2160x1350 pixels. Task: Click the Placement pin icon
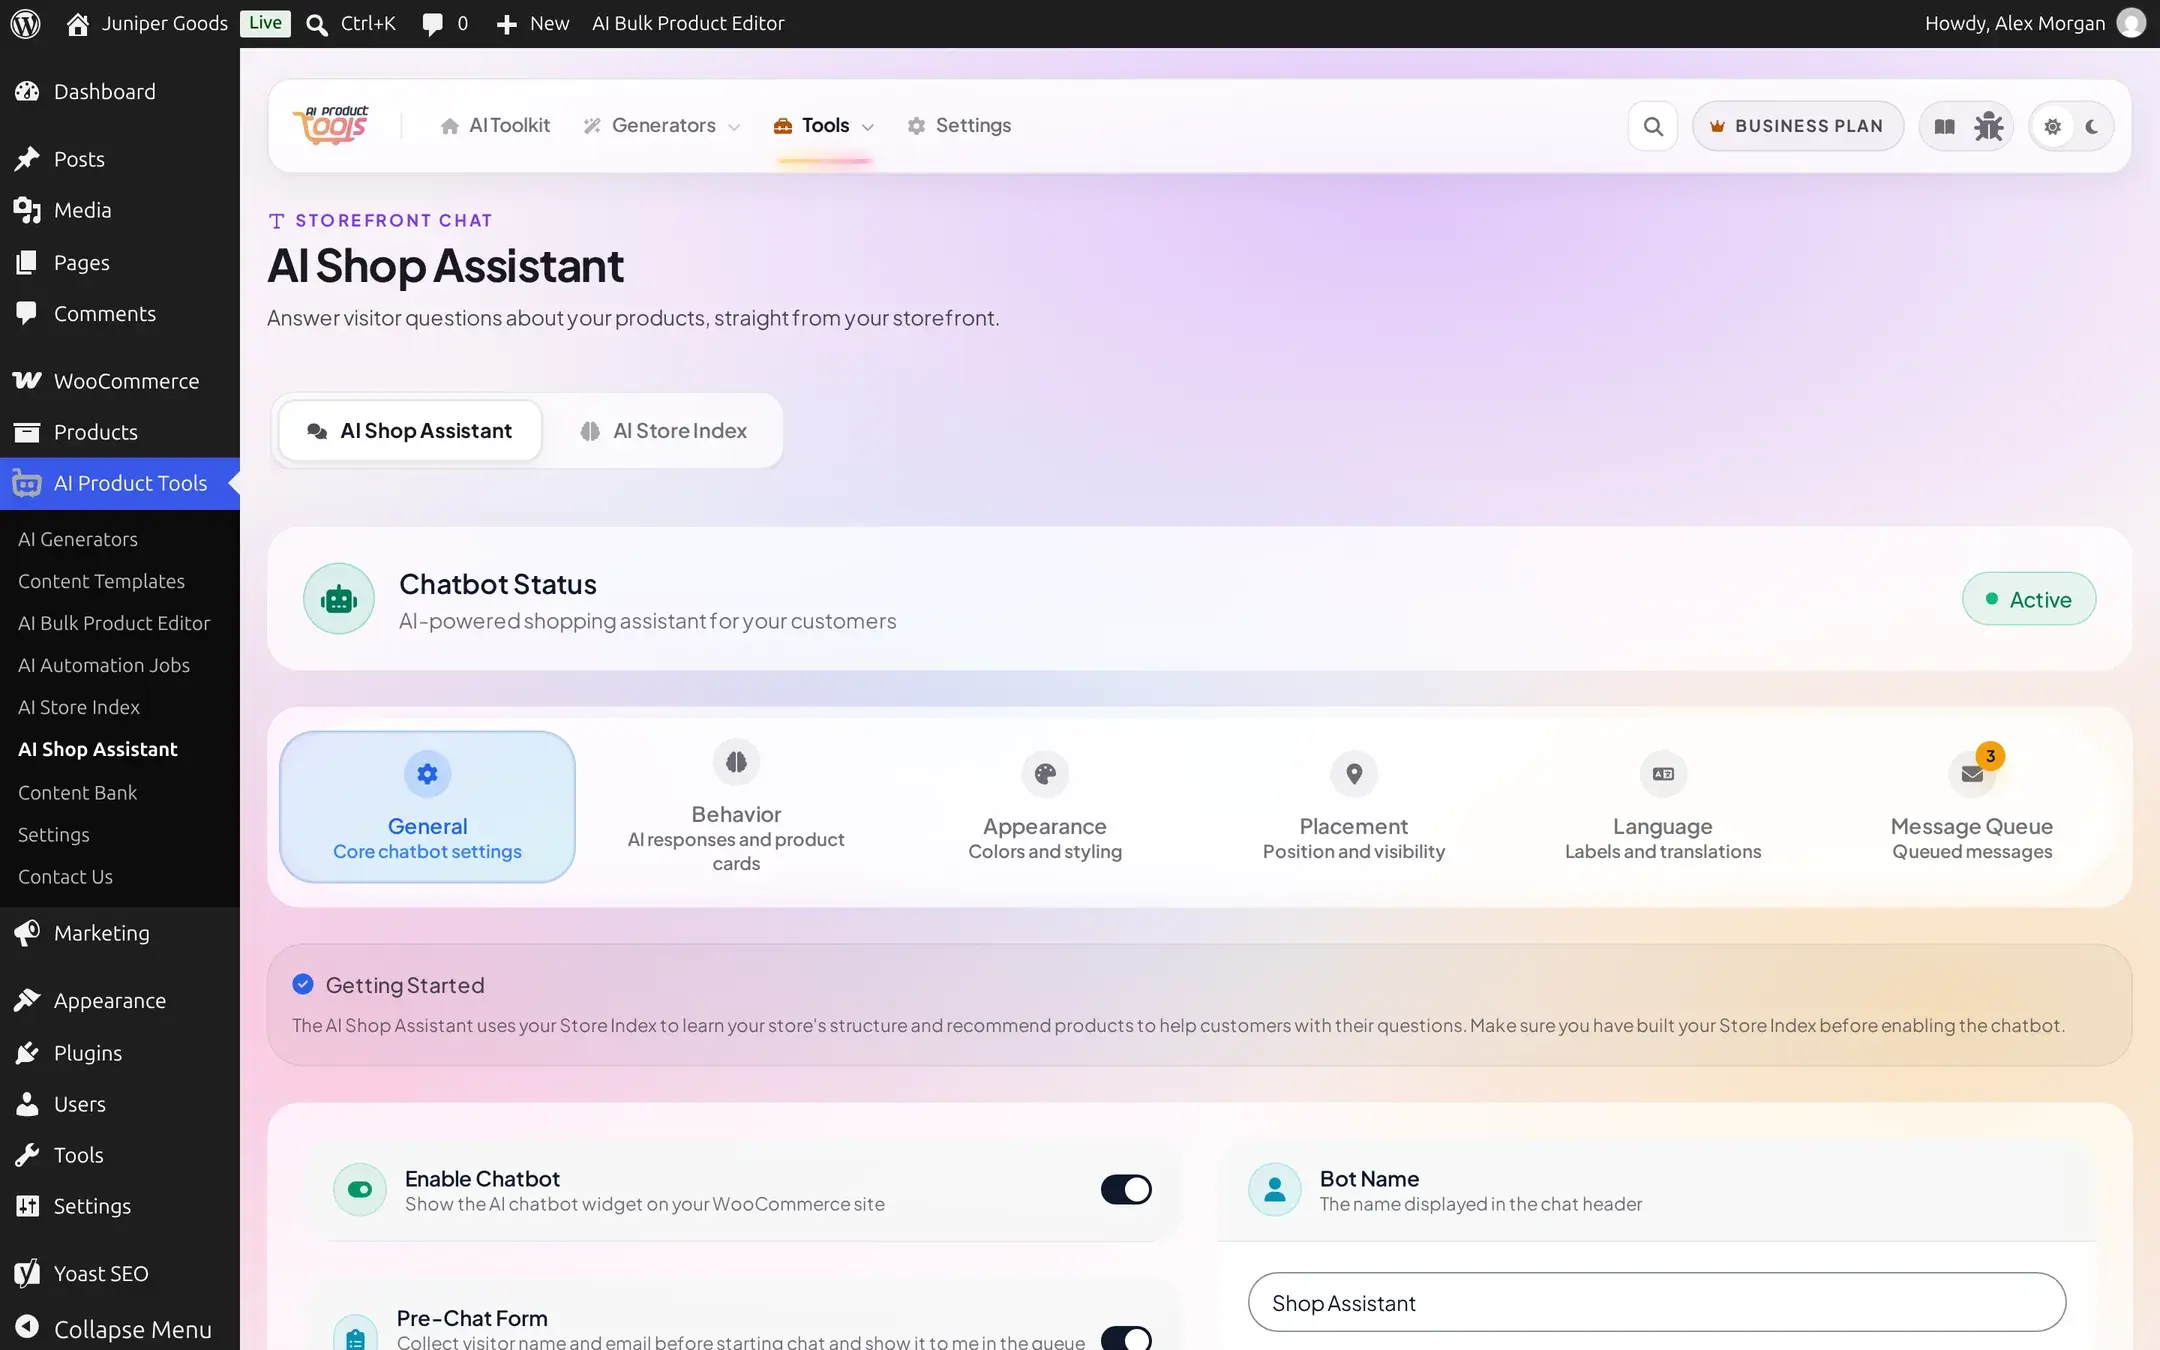coord(1353,773)
